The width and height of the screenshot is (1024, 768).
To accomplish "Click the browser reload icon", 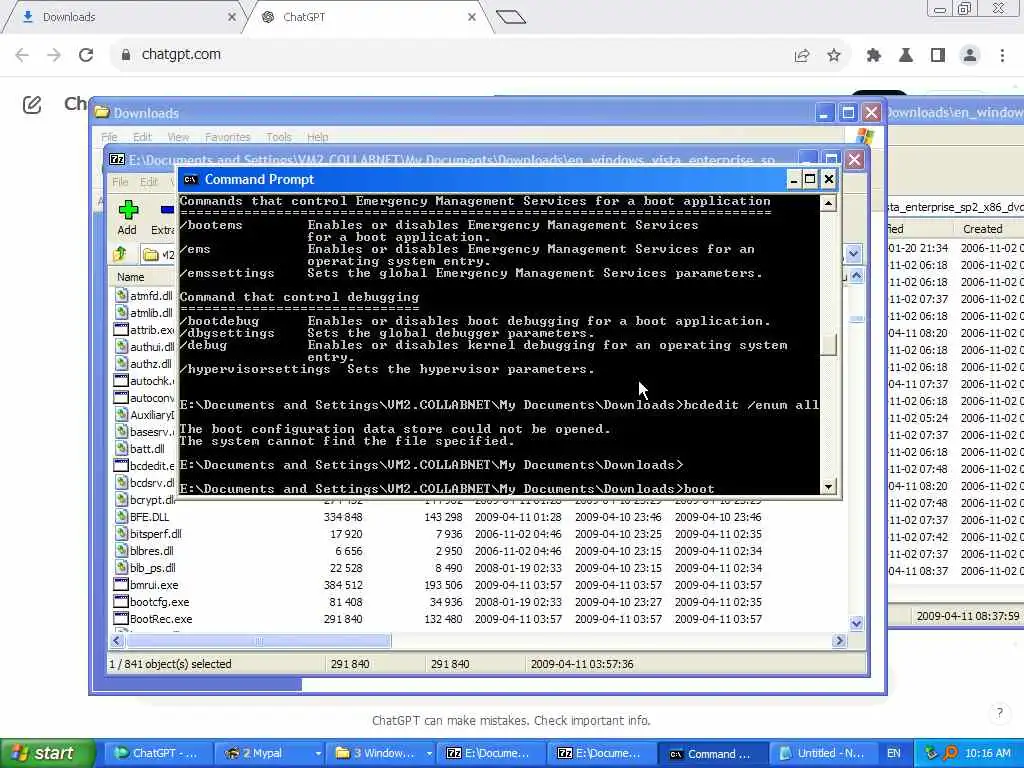I will pyautogui.click(x=86, y=55).
